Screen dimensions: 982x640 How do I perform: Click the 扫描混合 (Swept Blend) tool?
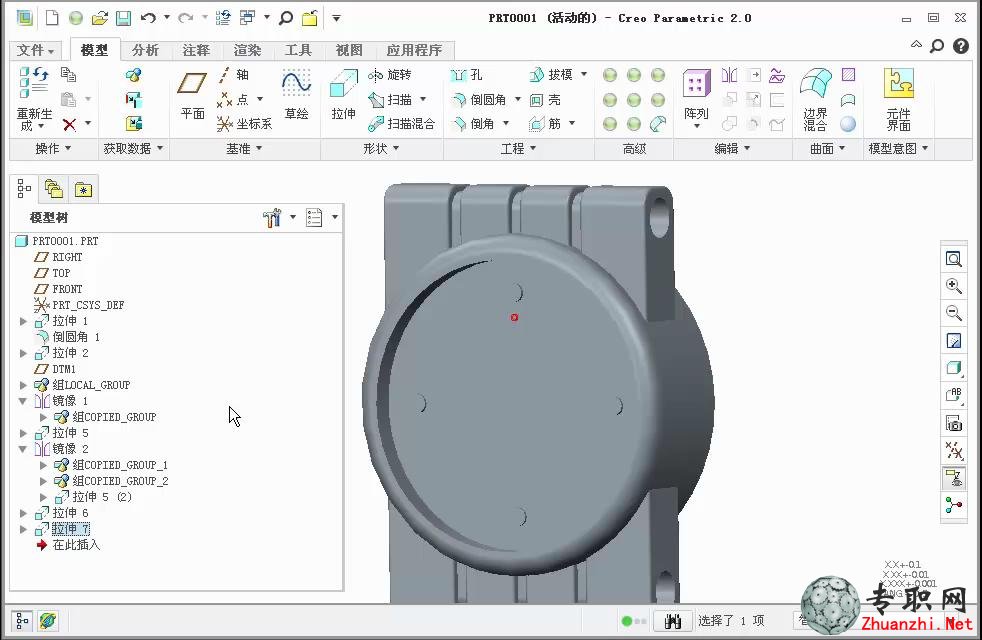(401, 124)
